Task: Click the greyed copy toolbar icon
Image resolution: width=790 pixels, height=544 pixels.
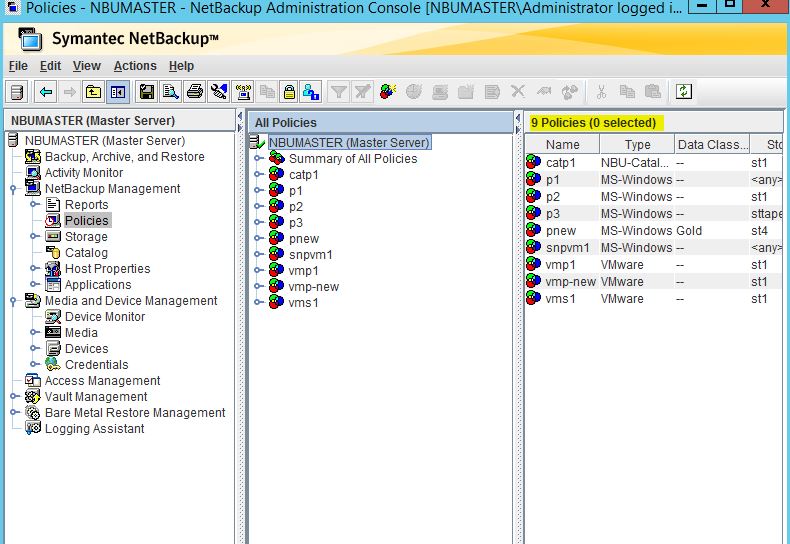Action: click(627, 91)
